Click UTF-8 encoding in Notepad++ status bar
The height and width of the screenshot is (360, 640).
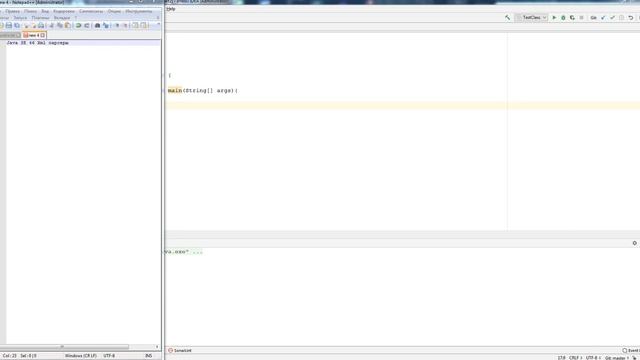[109, 356]
